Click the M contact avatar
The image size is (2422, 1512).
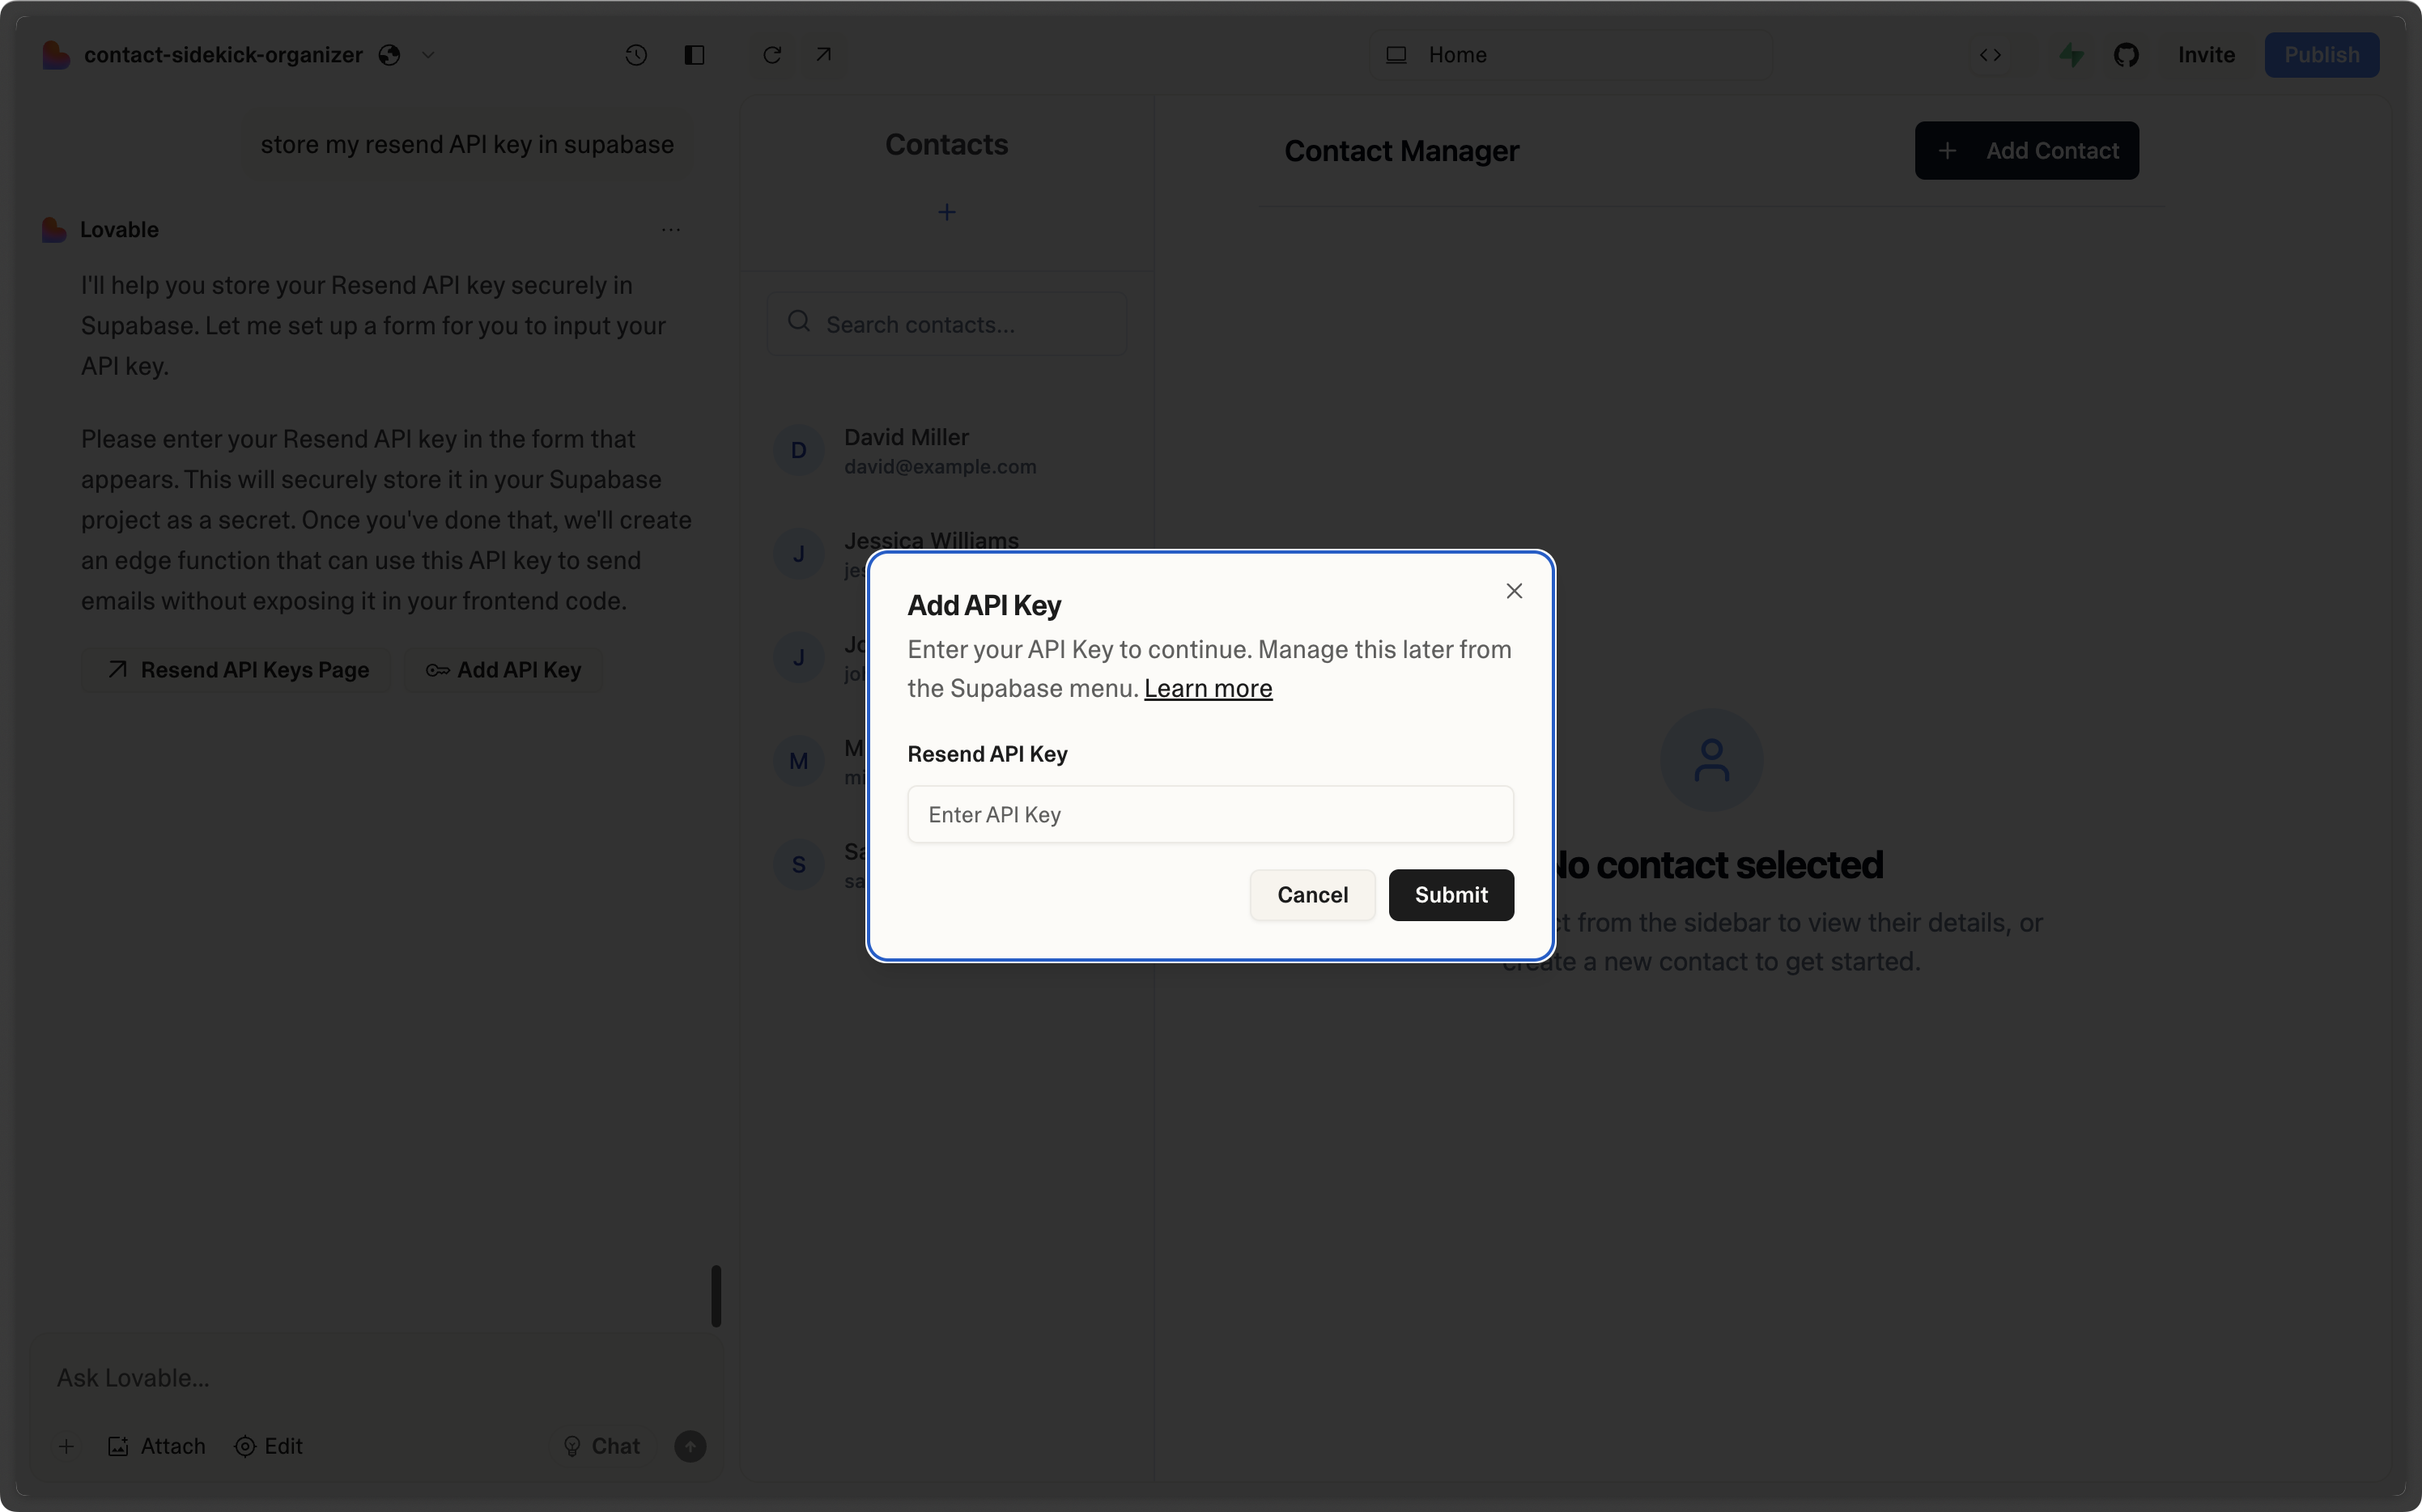pyautogui.click(x=798, y=761)
